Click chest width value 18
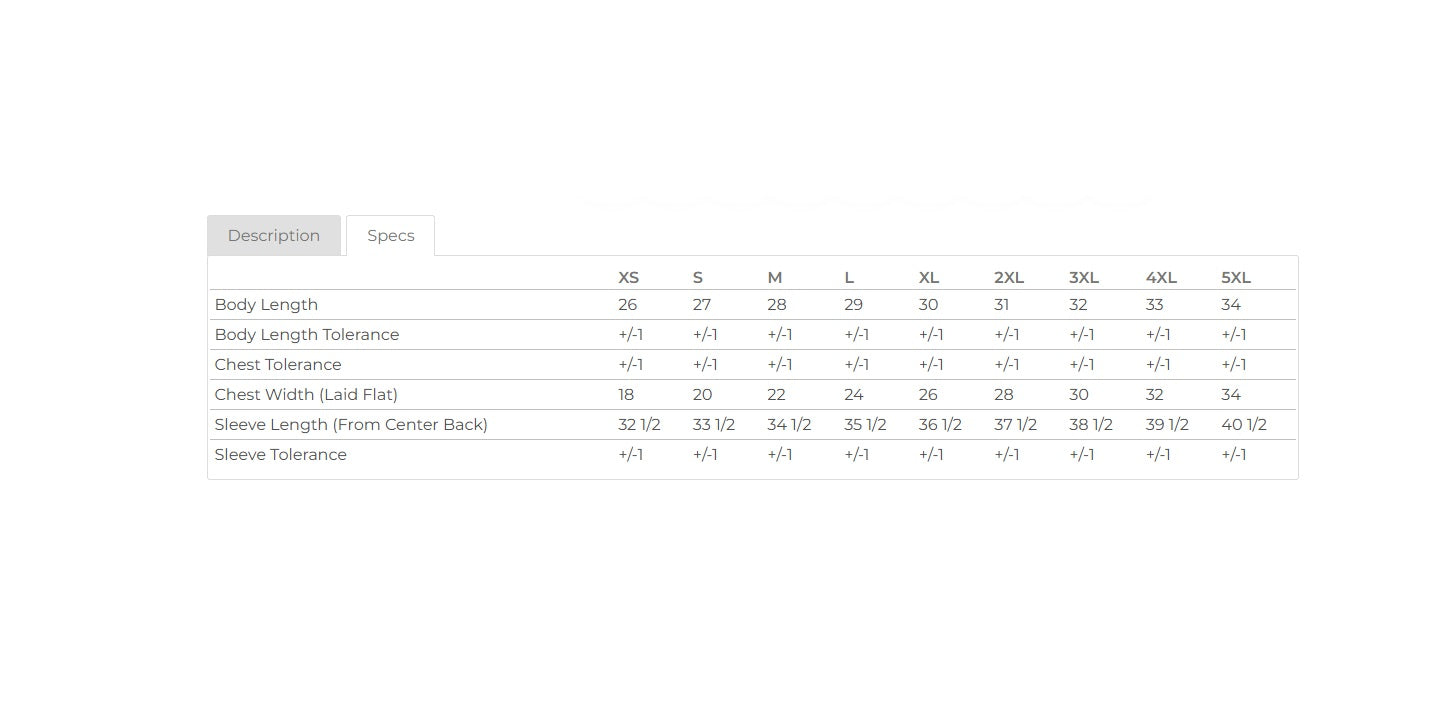 (626, 395)
